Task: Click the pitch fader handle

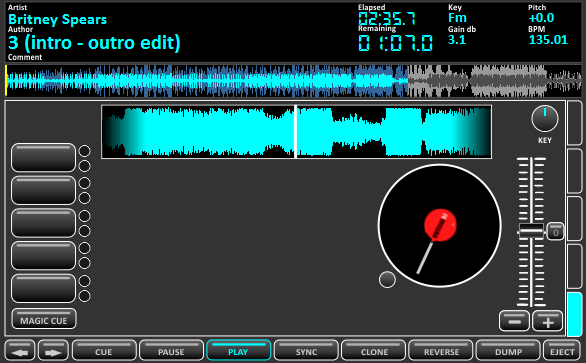Action: click(531, 231)
